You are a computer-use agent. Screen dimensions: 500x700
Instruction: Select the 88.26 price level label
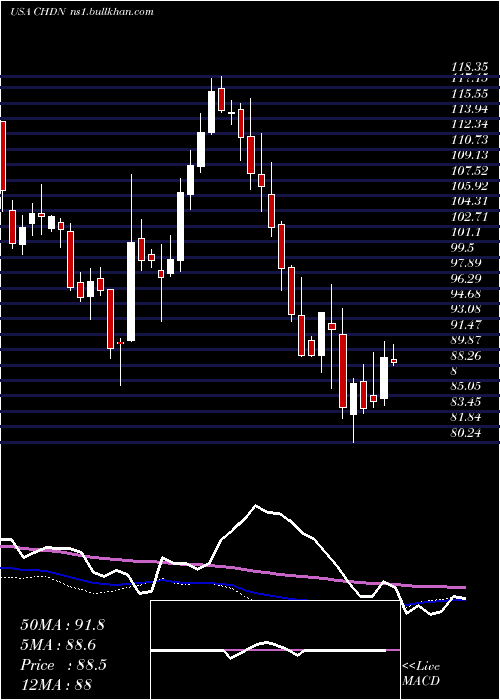[x=466, y=356]
